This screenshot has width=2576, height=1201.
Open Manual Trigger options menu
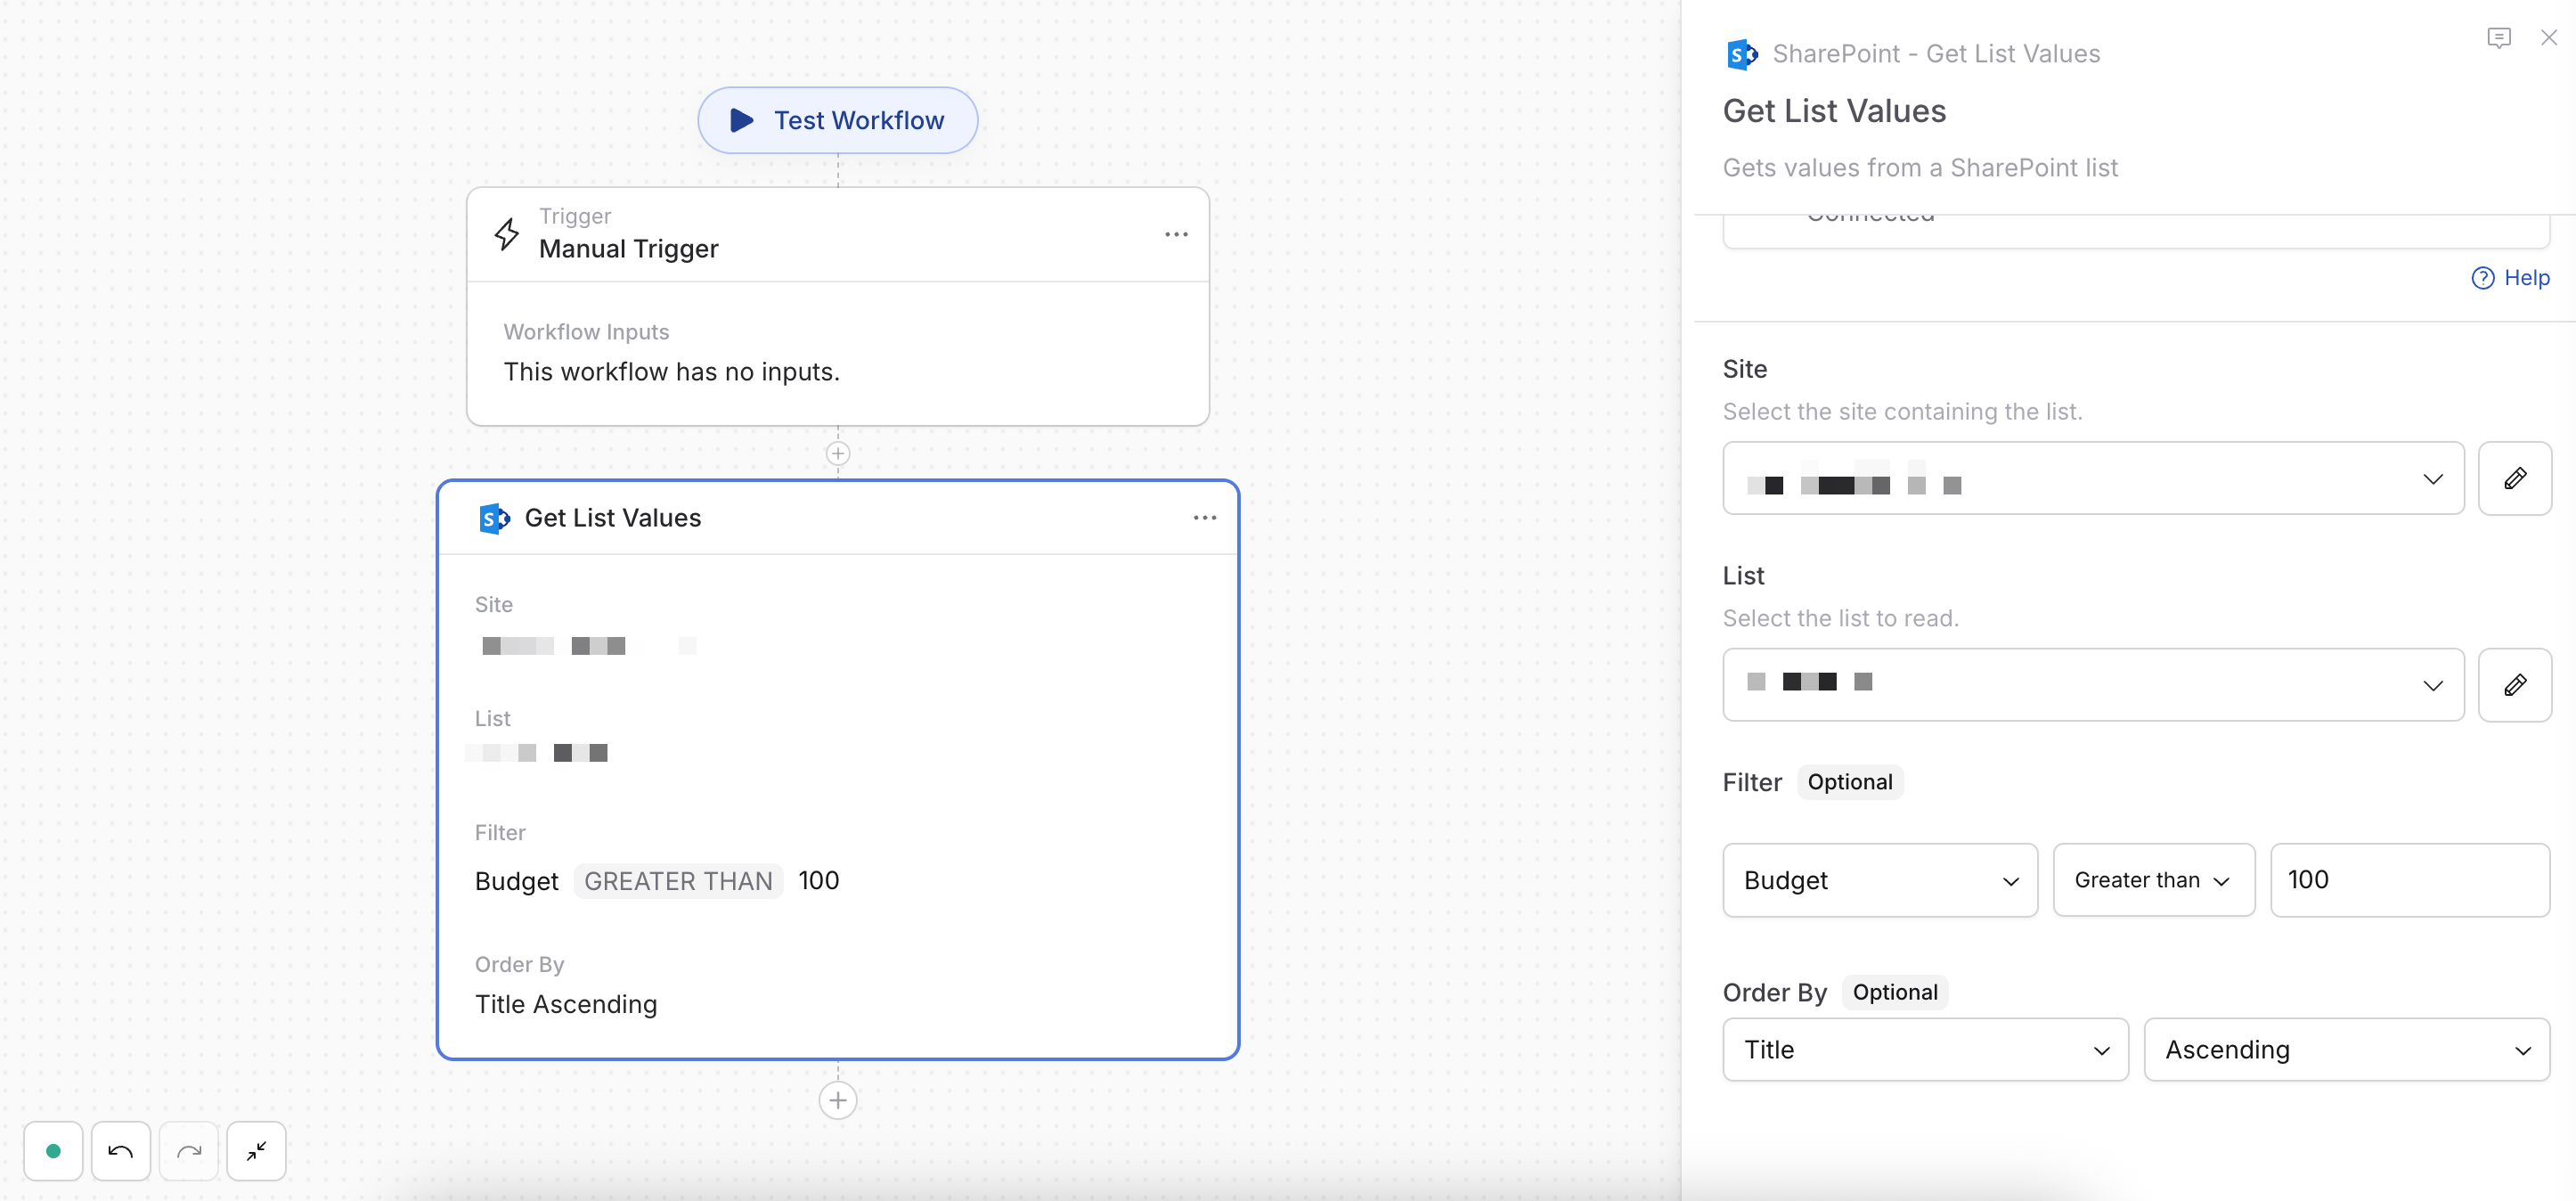(1176, 234)
